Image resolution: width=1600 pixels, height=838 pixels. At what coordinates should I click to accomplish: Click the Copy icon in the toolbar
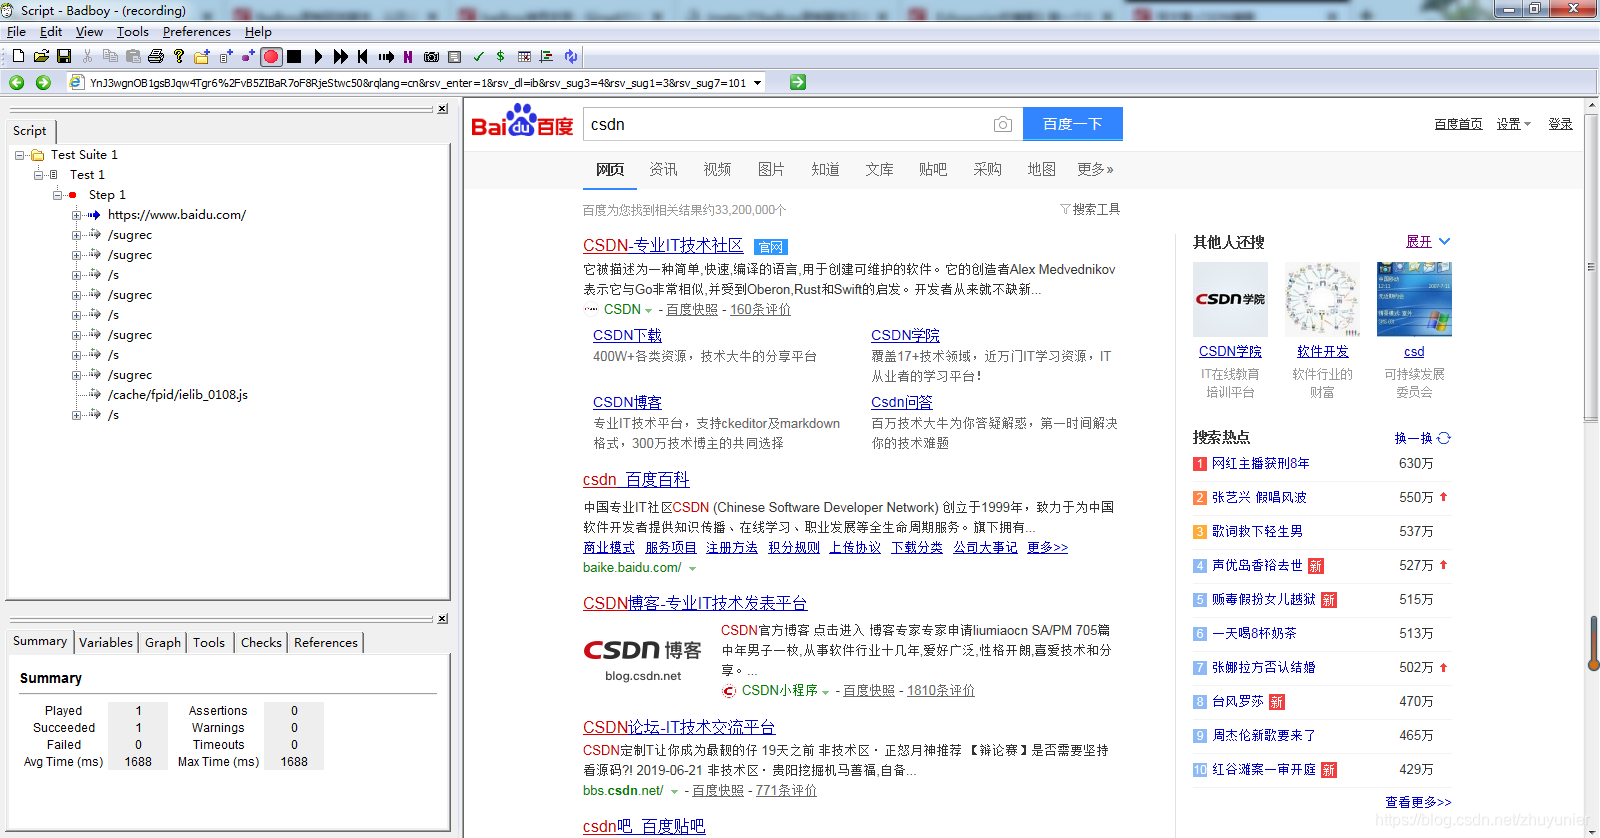click(110, 57)
